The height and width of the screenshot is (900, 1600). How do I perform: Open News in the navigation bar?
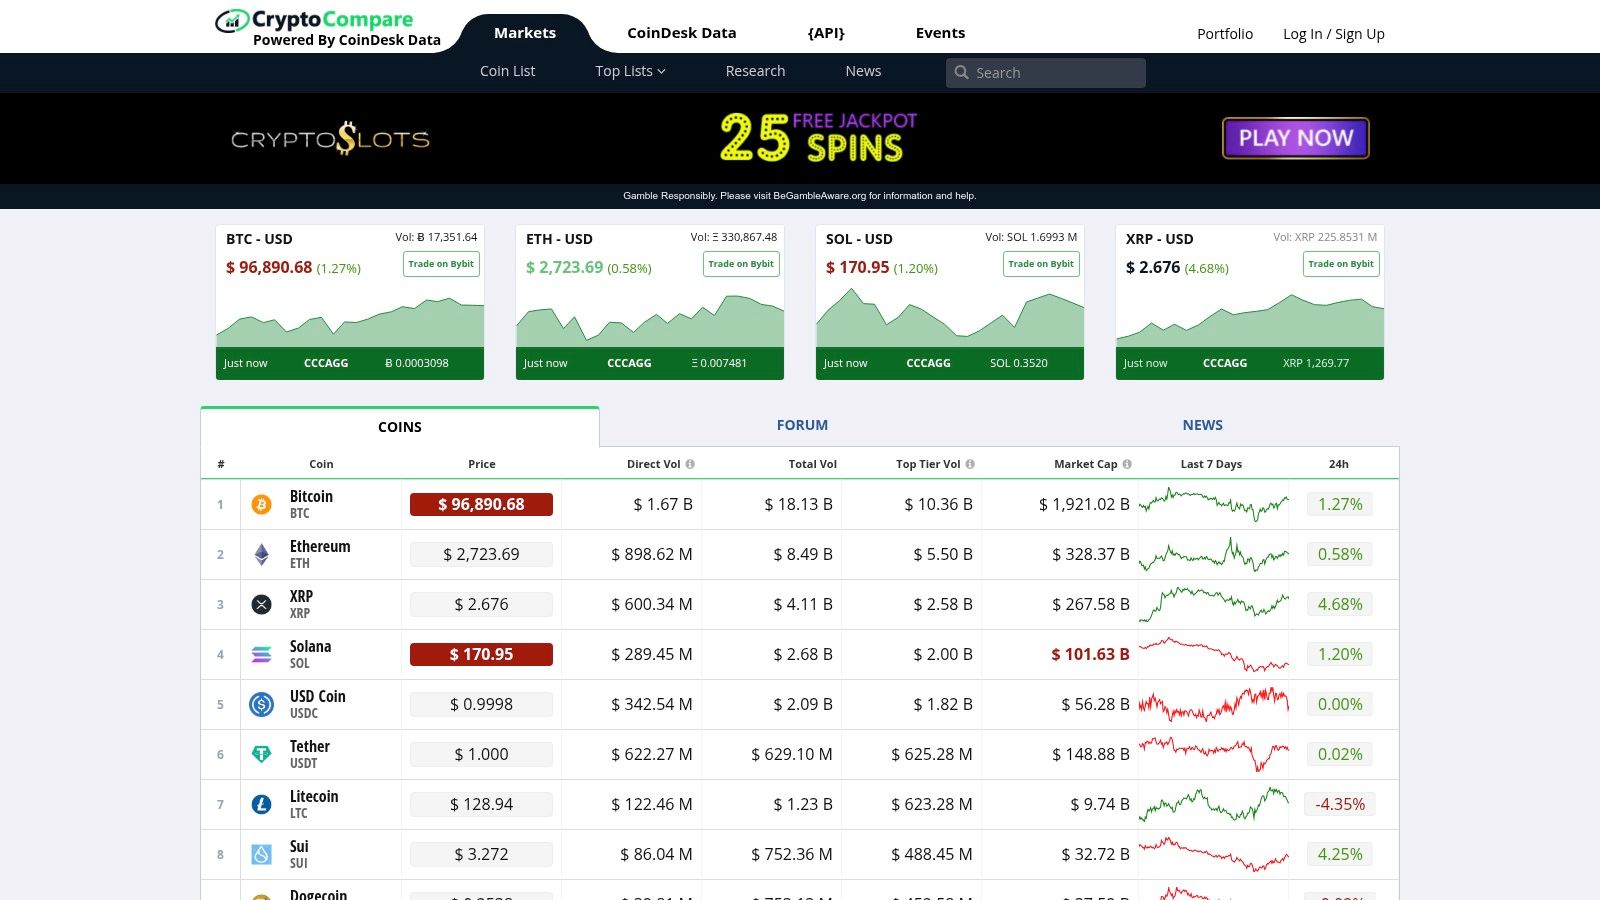863,71
